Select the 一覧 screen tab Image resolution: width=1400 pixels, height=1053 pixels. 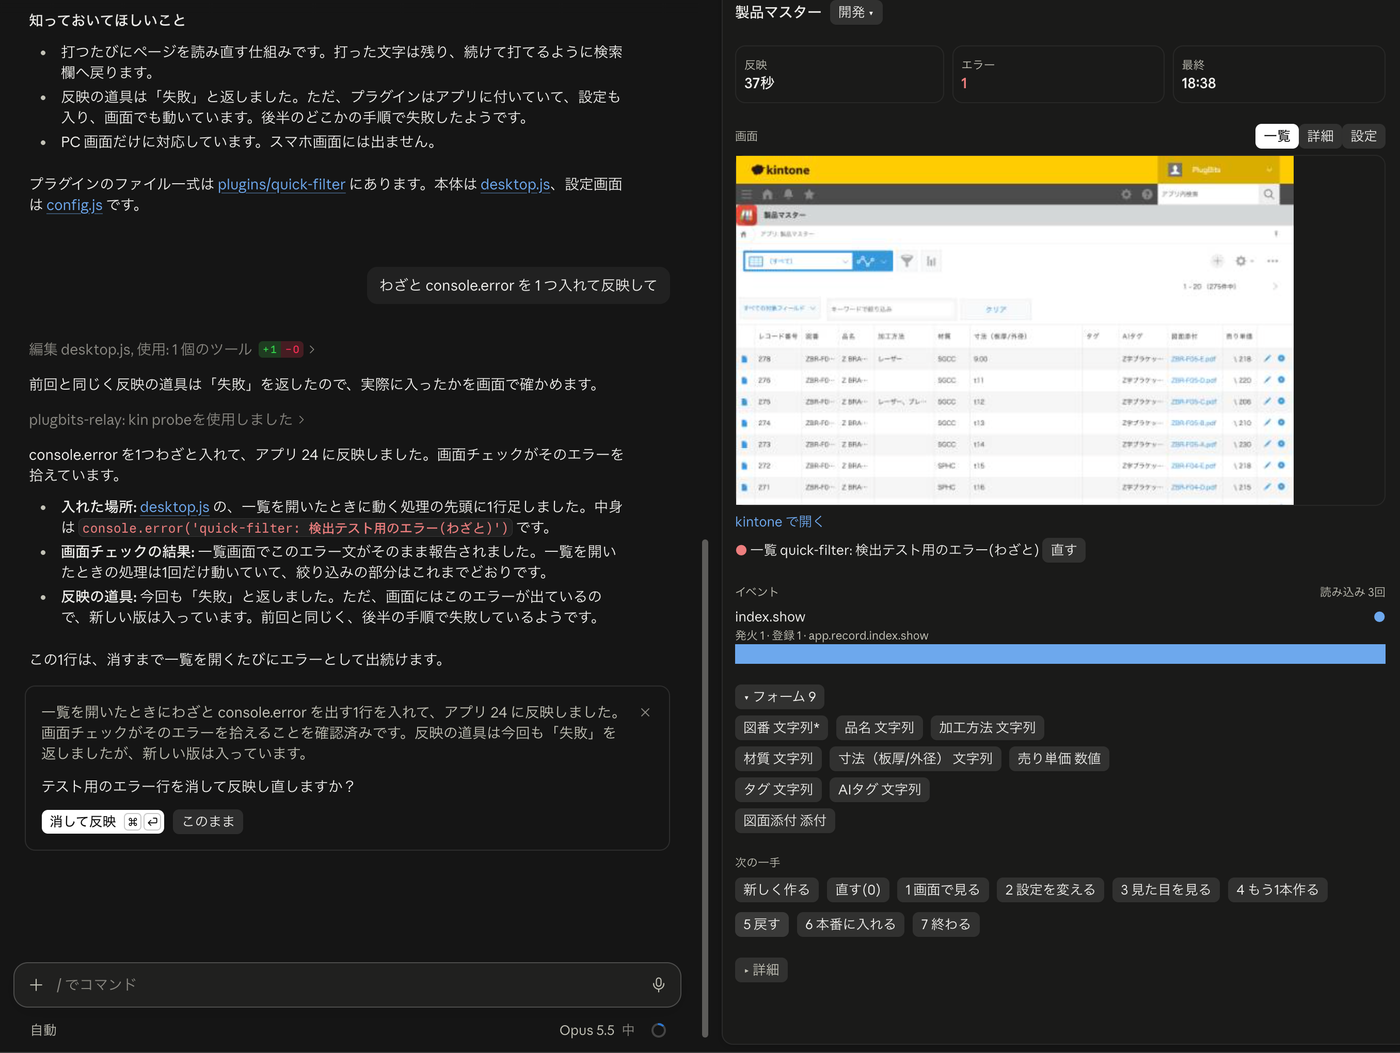click(x=1277, y=136)
